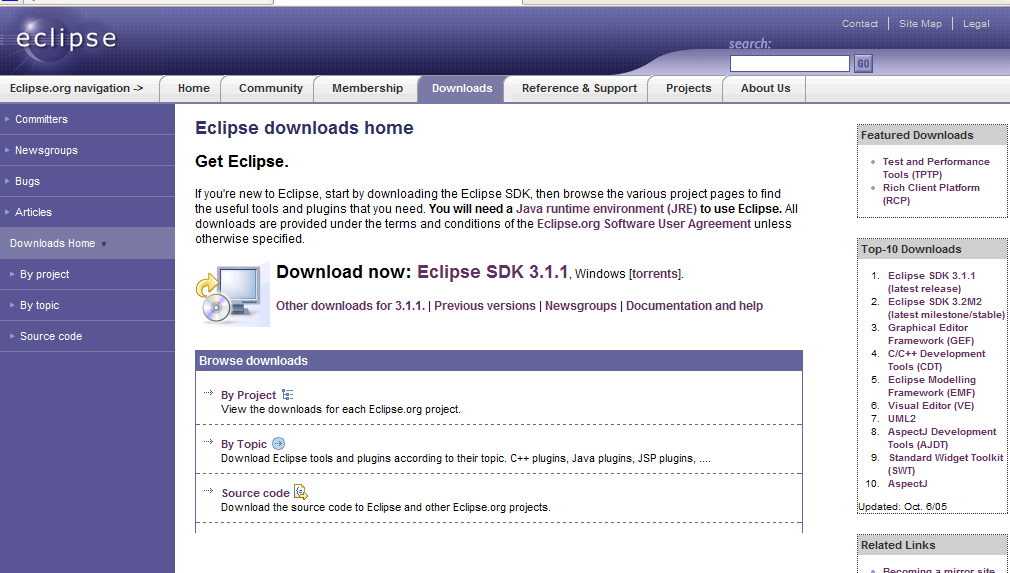The image size is (1010, 573).
Task: Click the GO search button
Action: tap(863, 64)
